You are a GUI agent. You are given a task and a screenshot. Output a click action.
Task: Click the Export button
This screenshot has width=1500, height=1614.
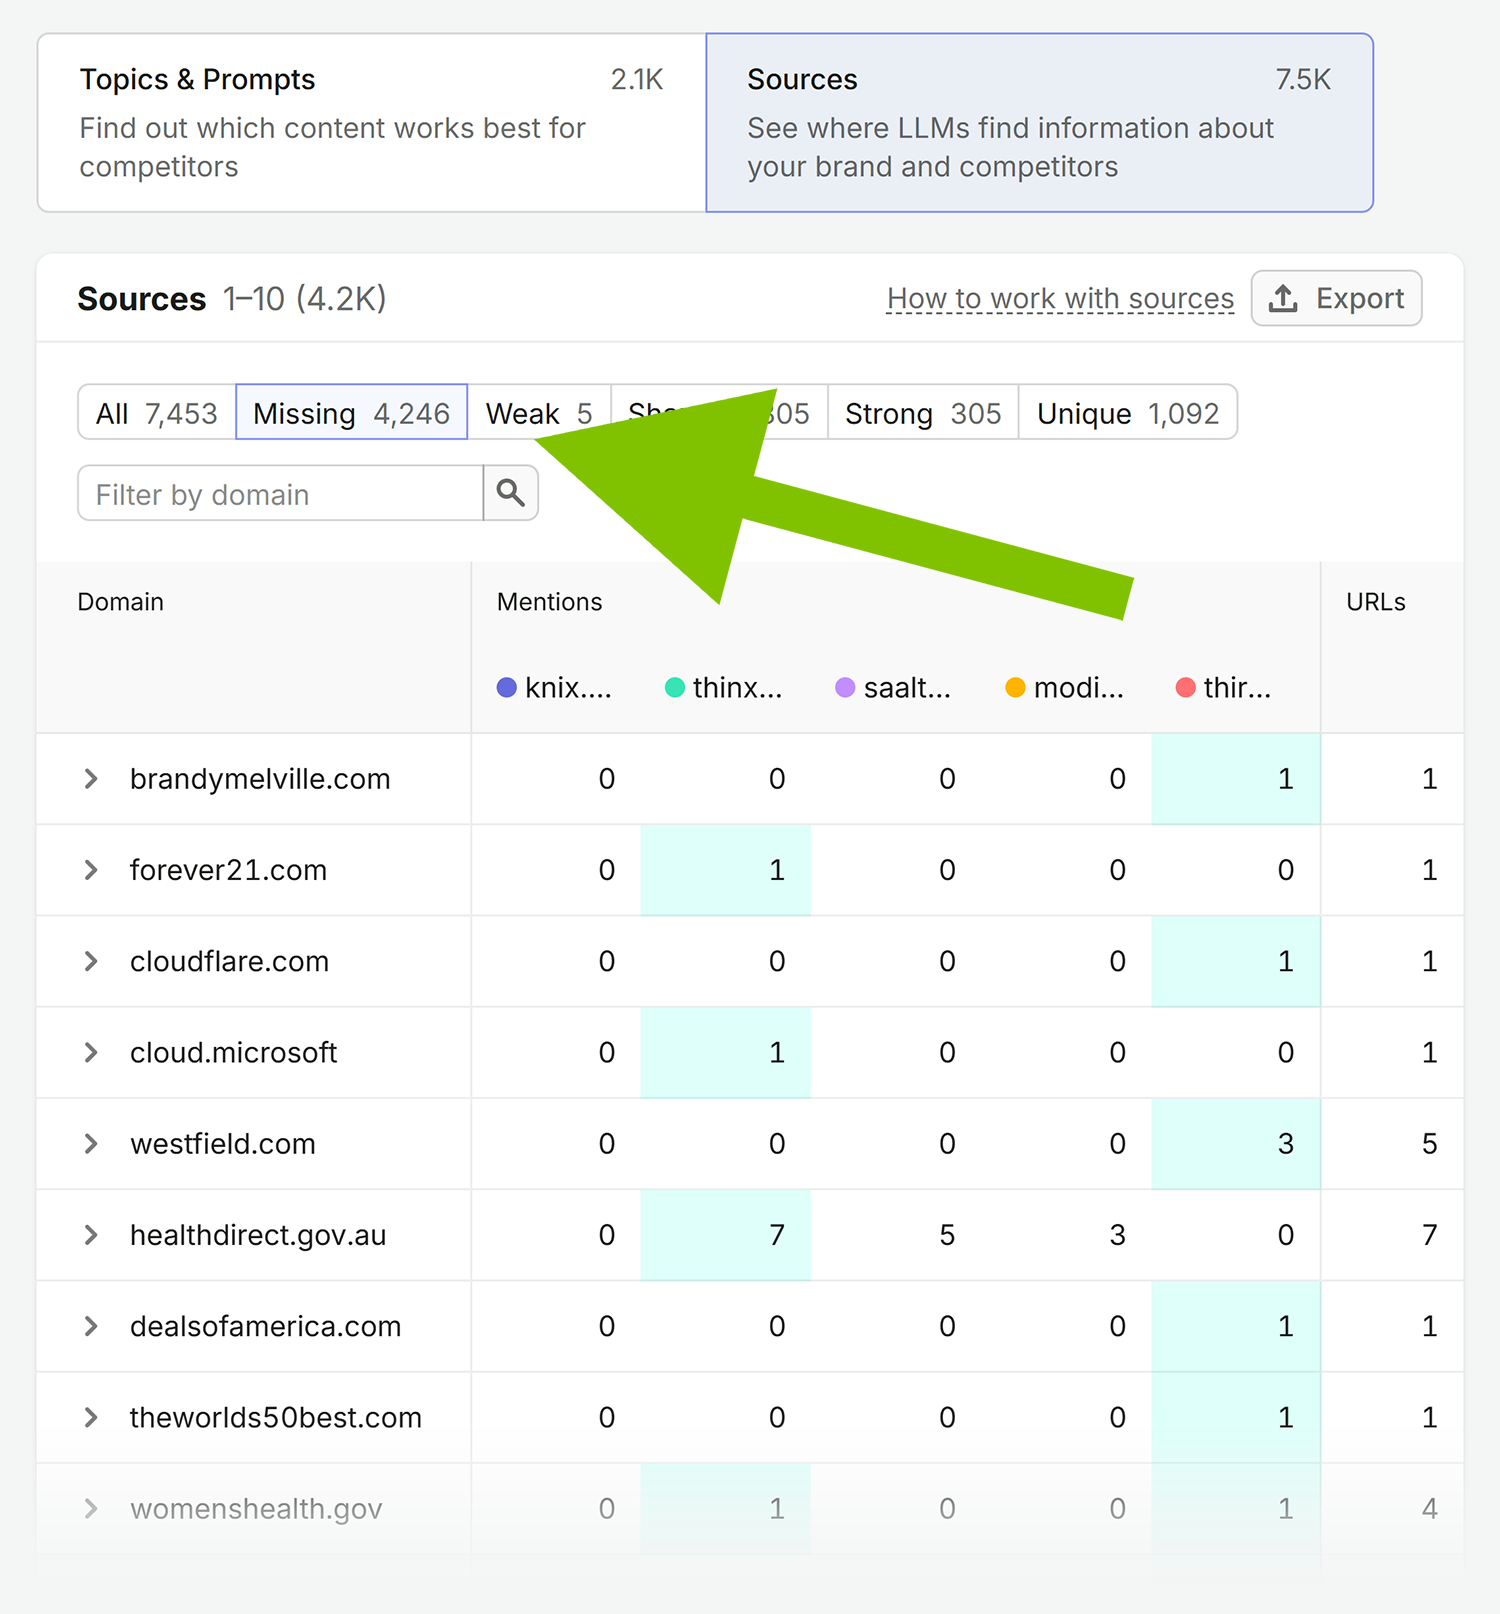click(x=1337, y=298)
